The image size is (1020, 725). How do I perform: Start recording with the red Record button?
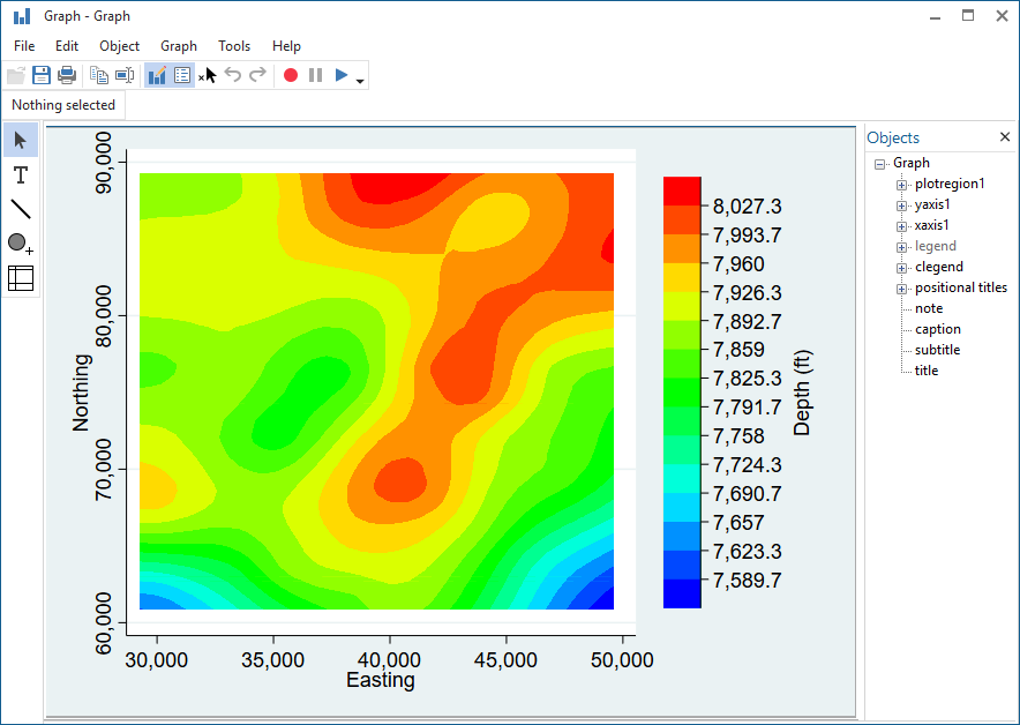(x=291, y=75)
